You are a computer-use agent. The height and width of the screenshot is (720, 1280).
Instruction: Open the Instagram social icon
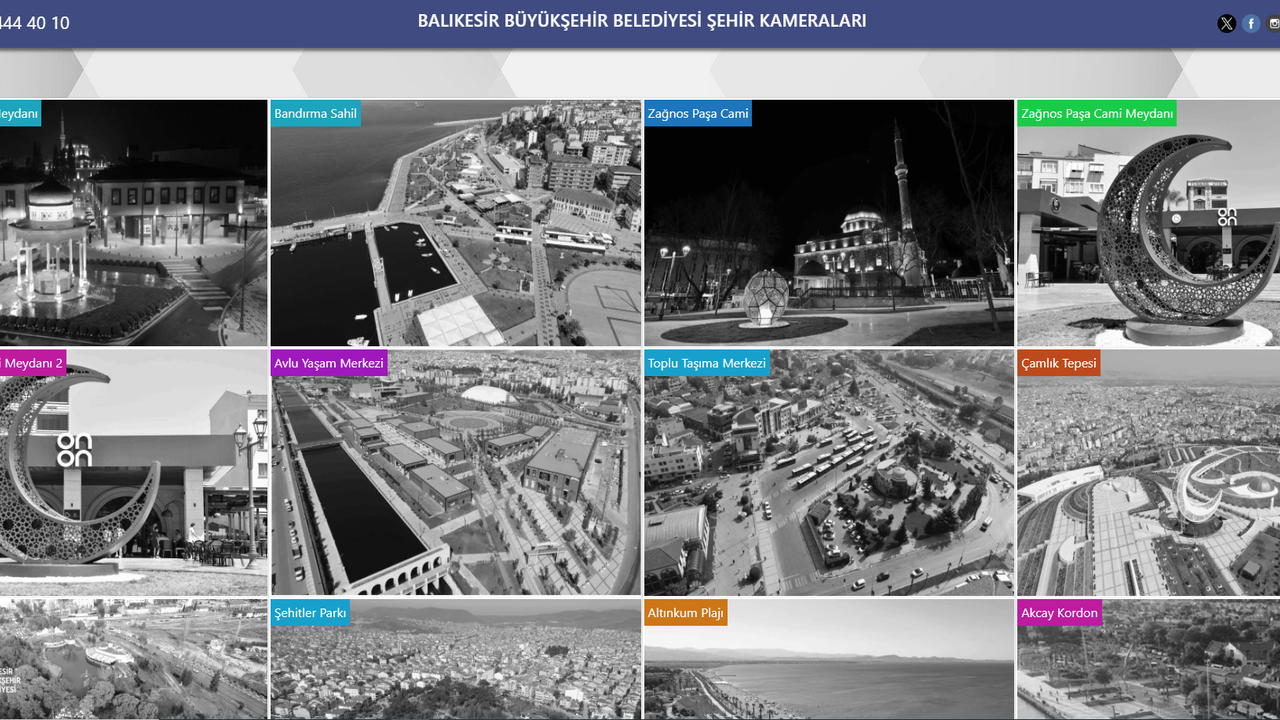[1274, 24]
